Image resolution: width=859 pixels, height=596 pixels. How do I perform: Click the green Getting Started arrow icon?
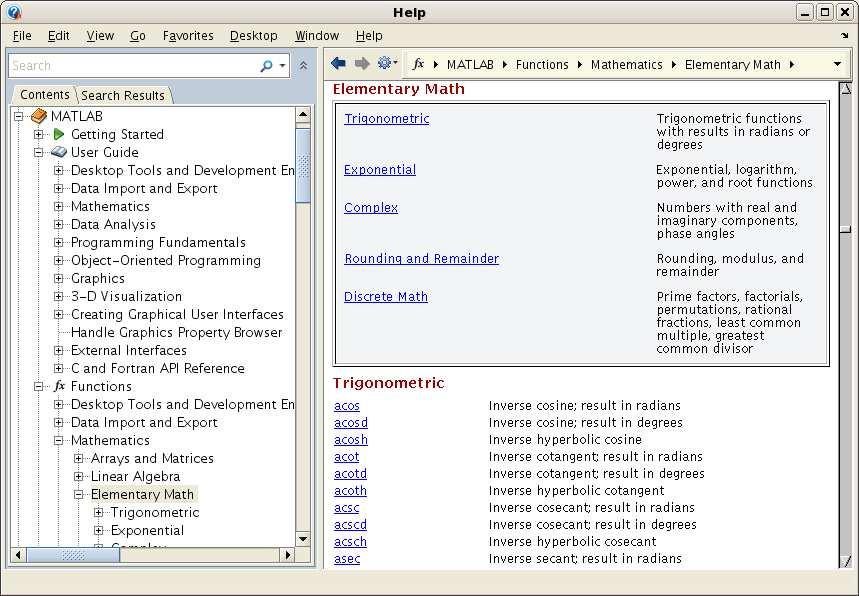coord(59,134)
